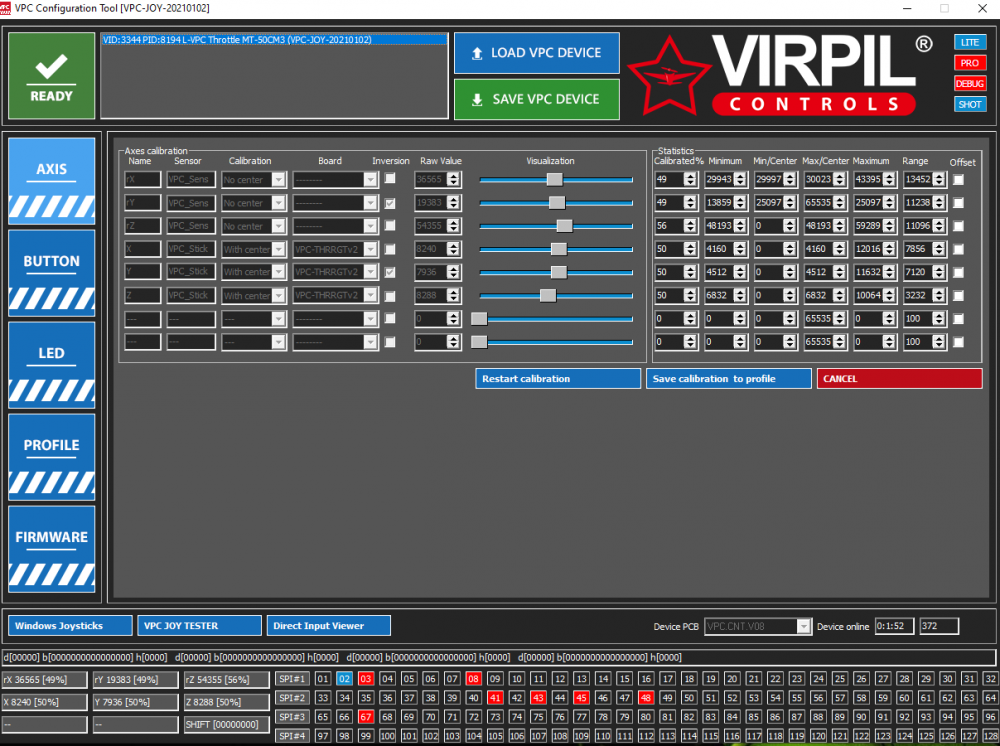Select red button indicator 03
This screenshot has width=1000, height=746.
(365, 678)
